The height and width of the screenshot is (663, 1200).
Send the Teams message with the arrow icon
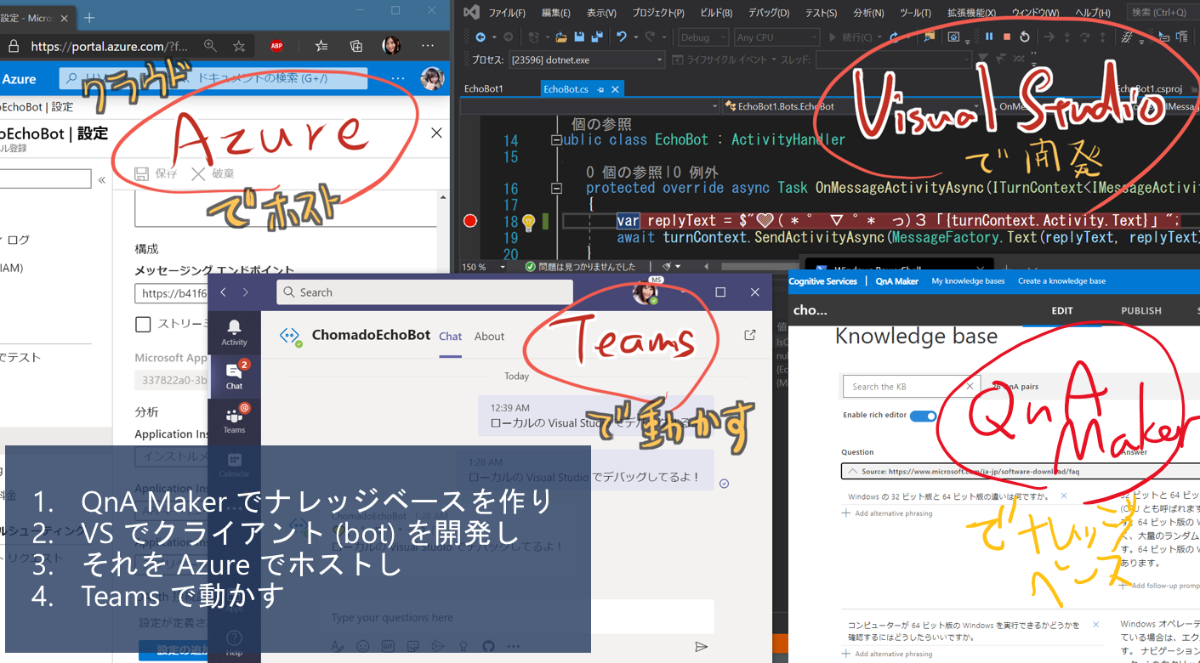[703, 646]
